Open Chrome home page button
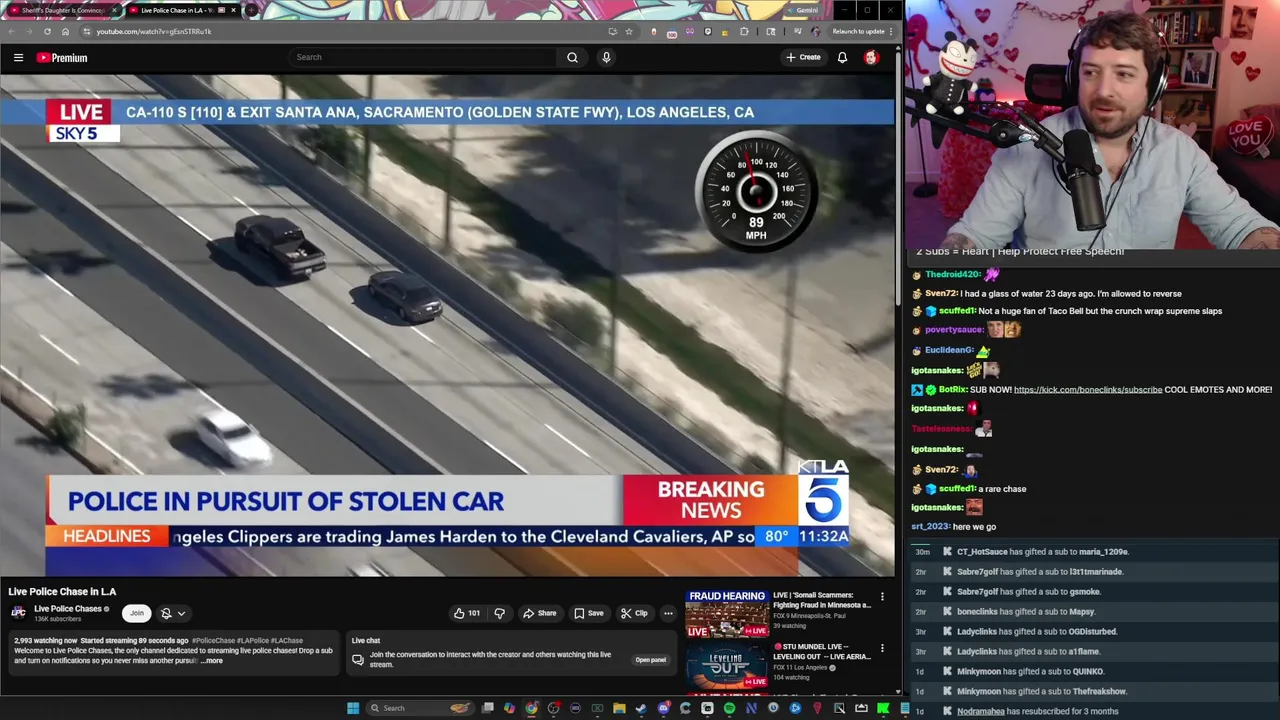 [65, 31]
